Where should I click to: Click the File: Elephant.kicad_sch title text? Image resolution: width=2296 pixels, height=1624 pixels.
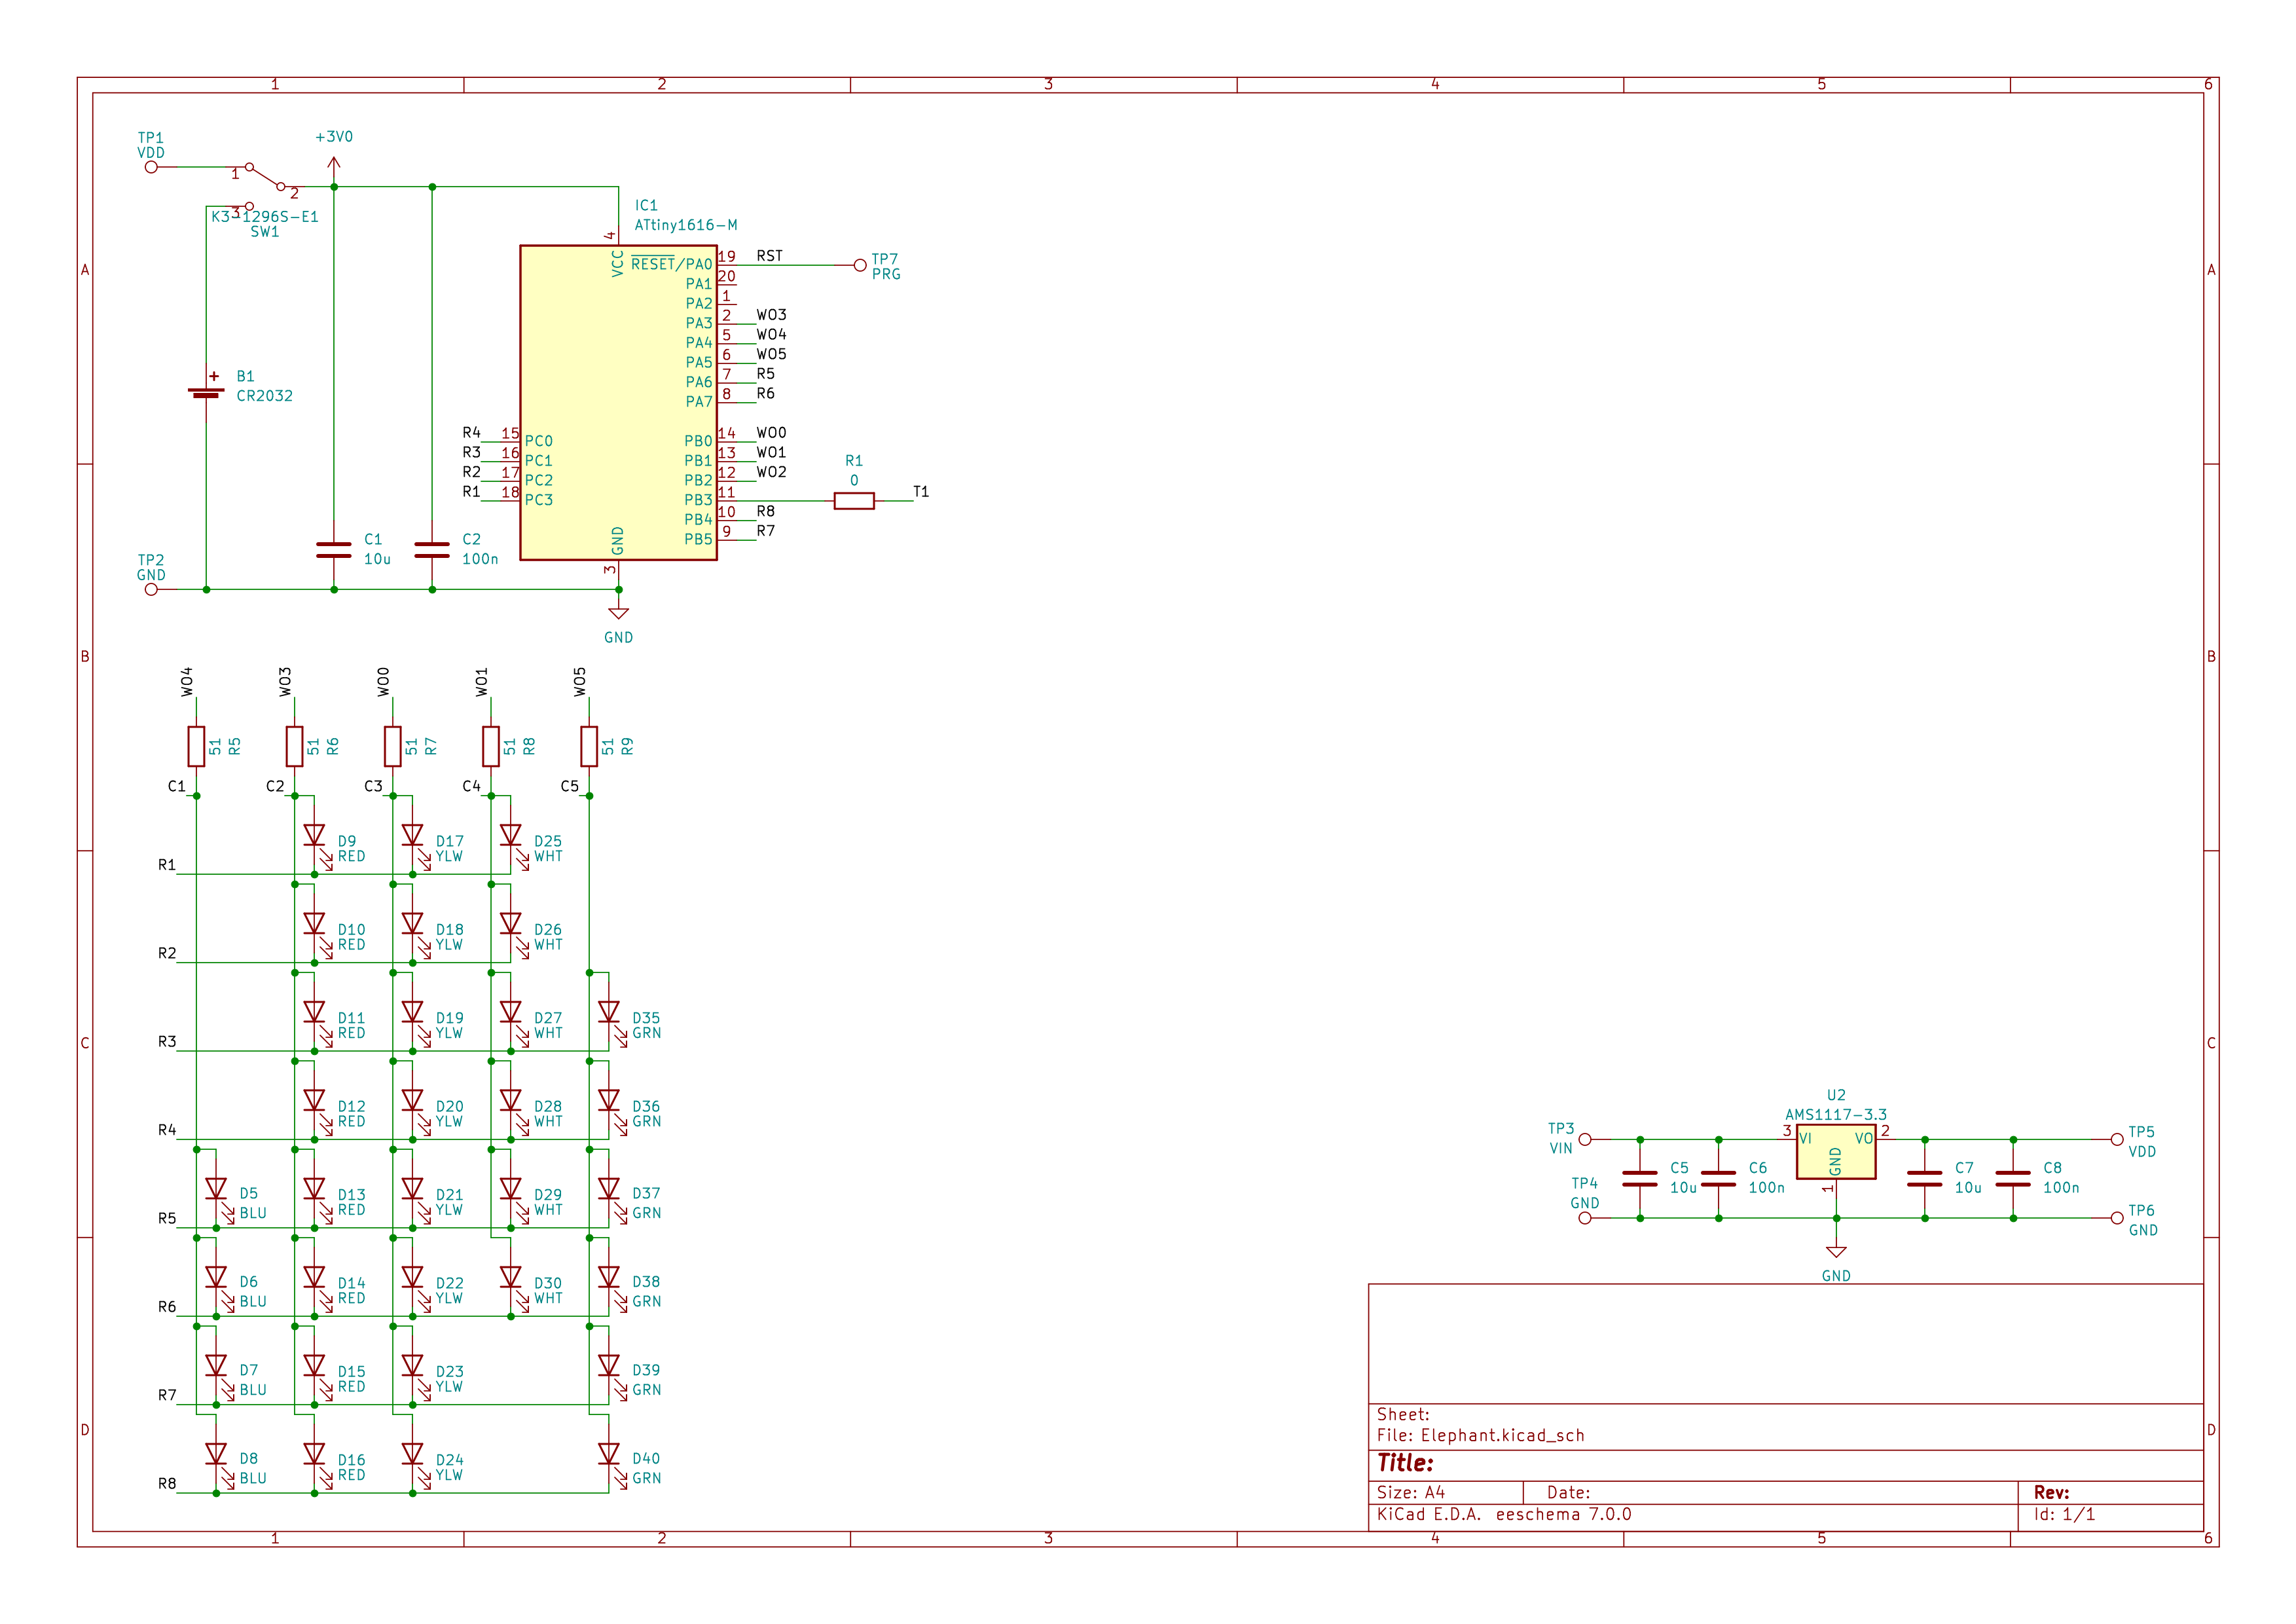click(1480, 1435)
